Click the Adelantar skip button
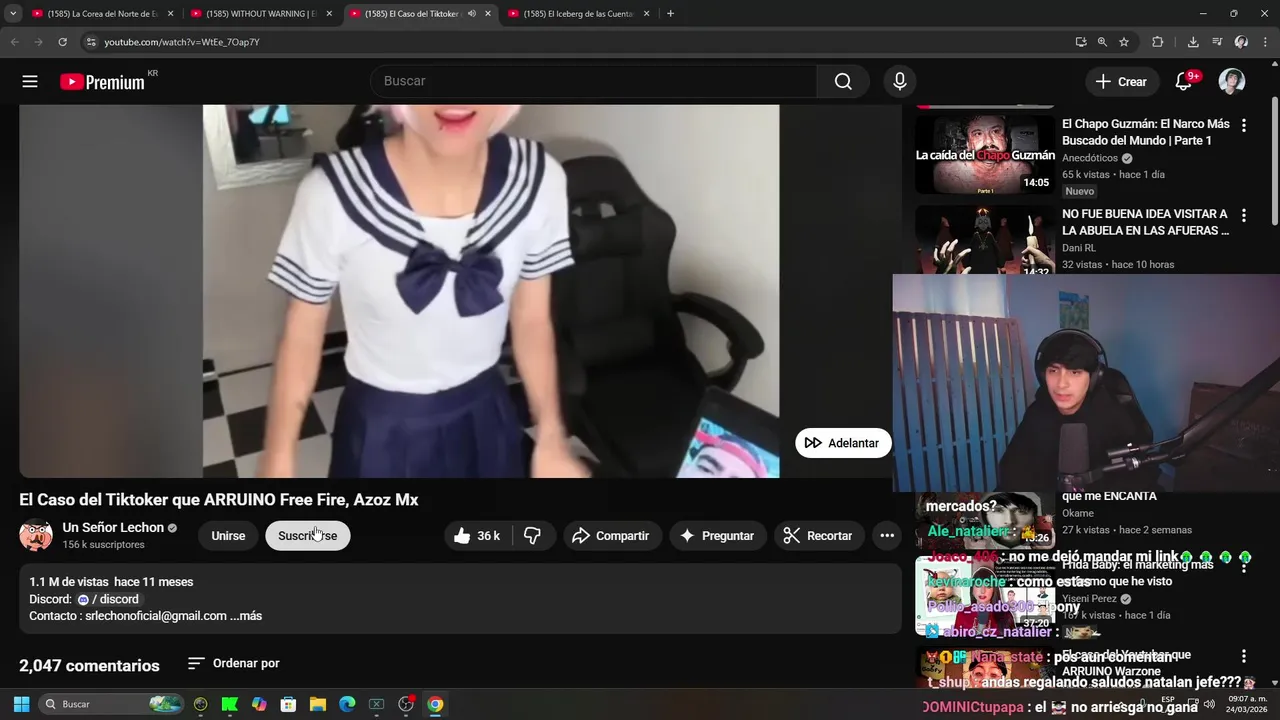The width and height of the screenshot is (1280, 720). pyautogui.click(x=843, y=443)
